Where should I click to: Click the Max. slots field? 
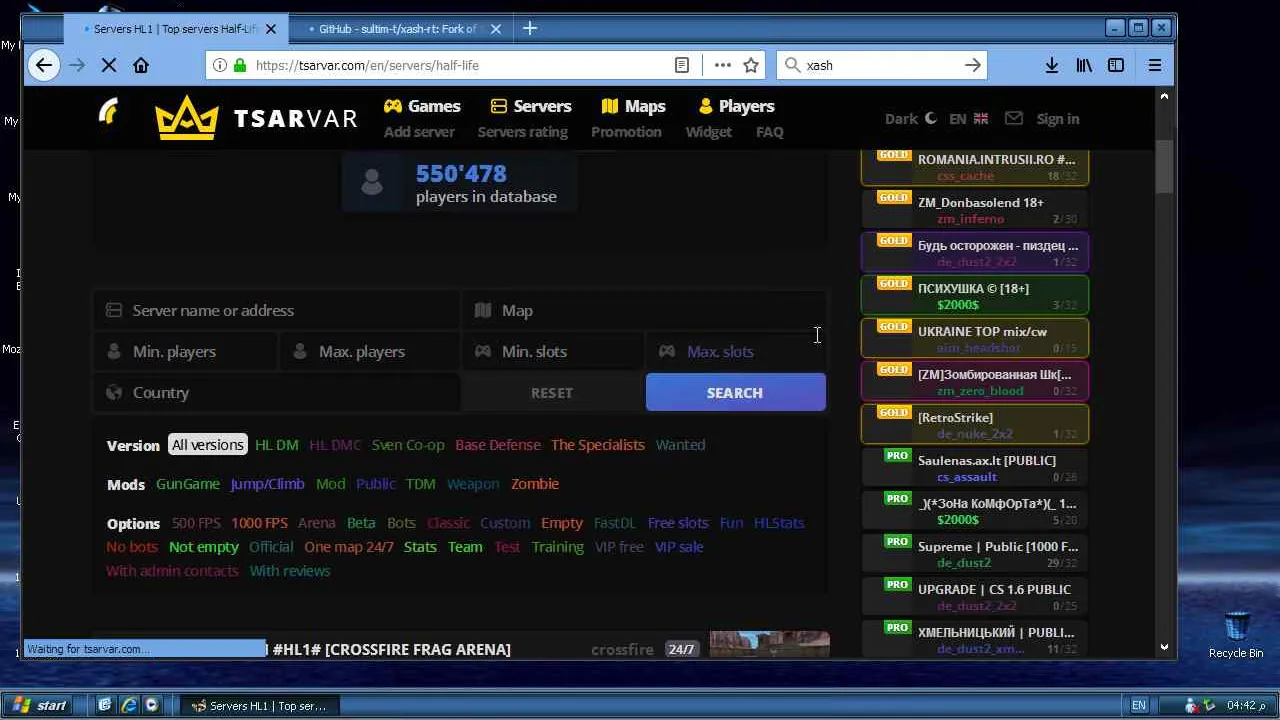pos(737,351)
